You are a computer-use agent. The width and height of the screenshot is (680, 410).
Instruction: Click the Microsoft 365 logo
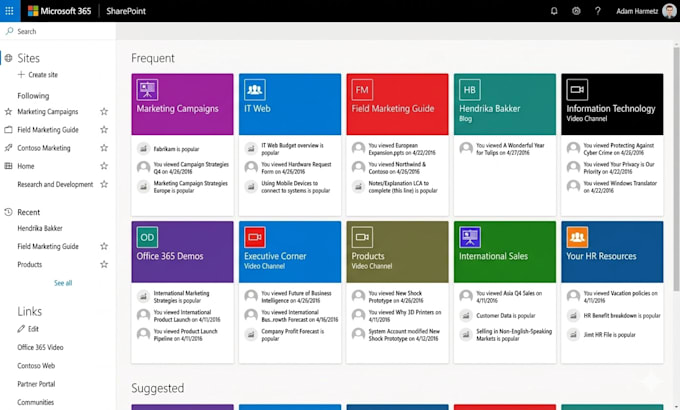point(59,11)
